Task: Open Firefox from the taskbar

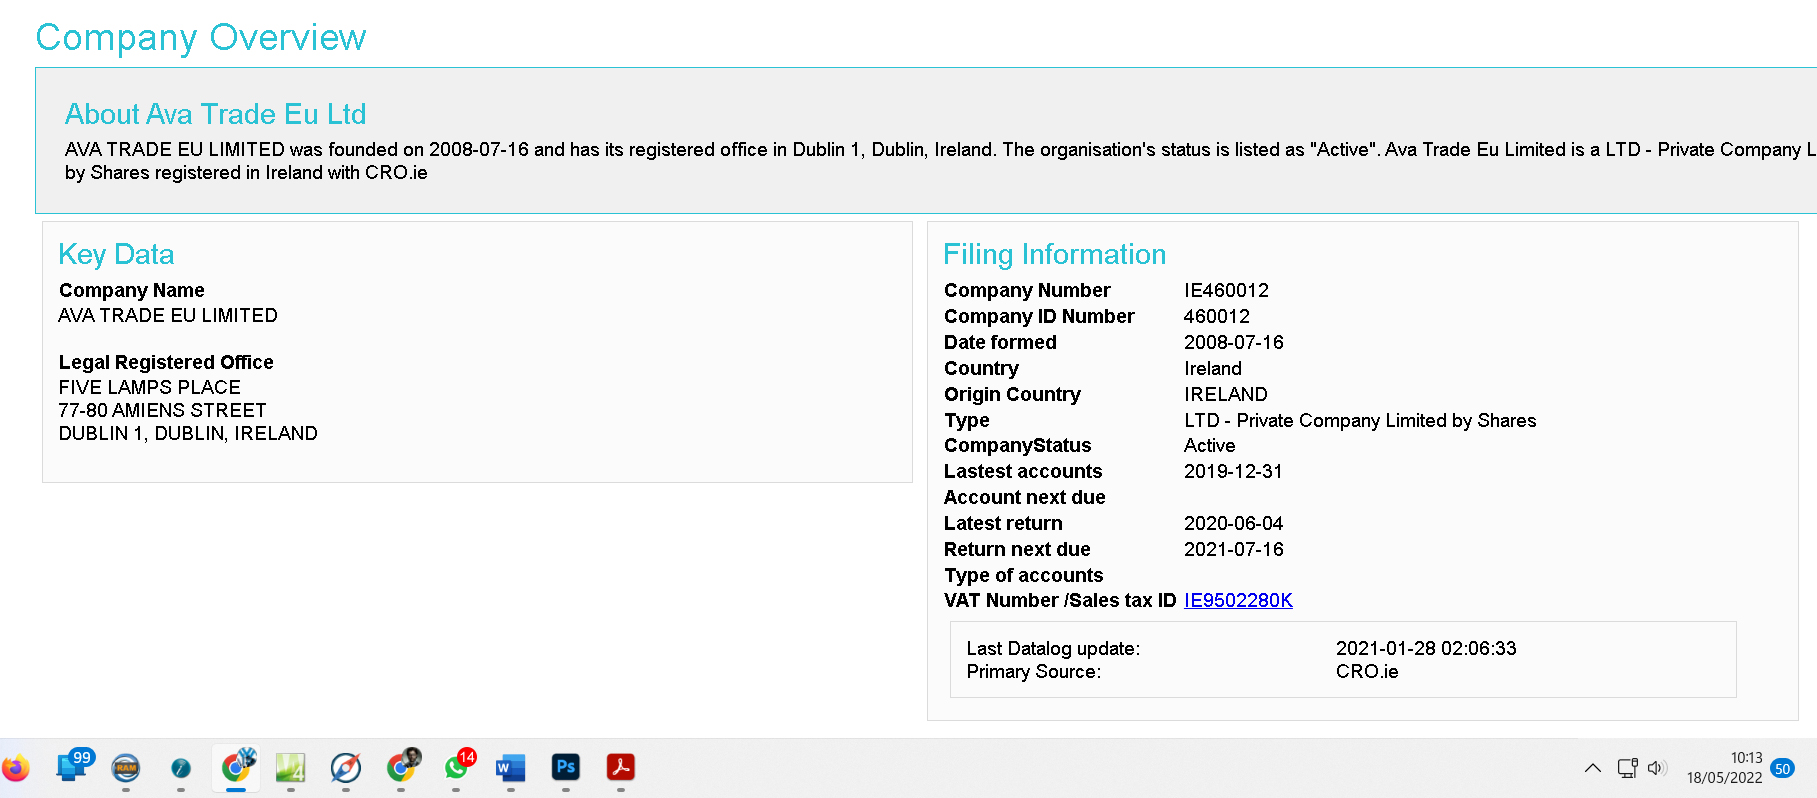Action: pyautogui.click(x=16, y=768)
